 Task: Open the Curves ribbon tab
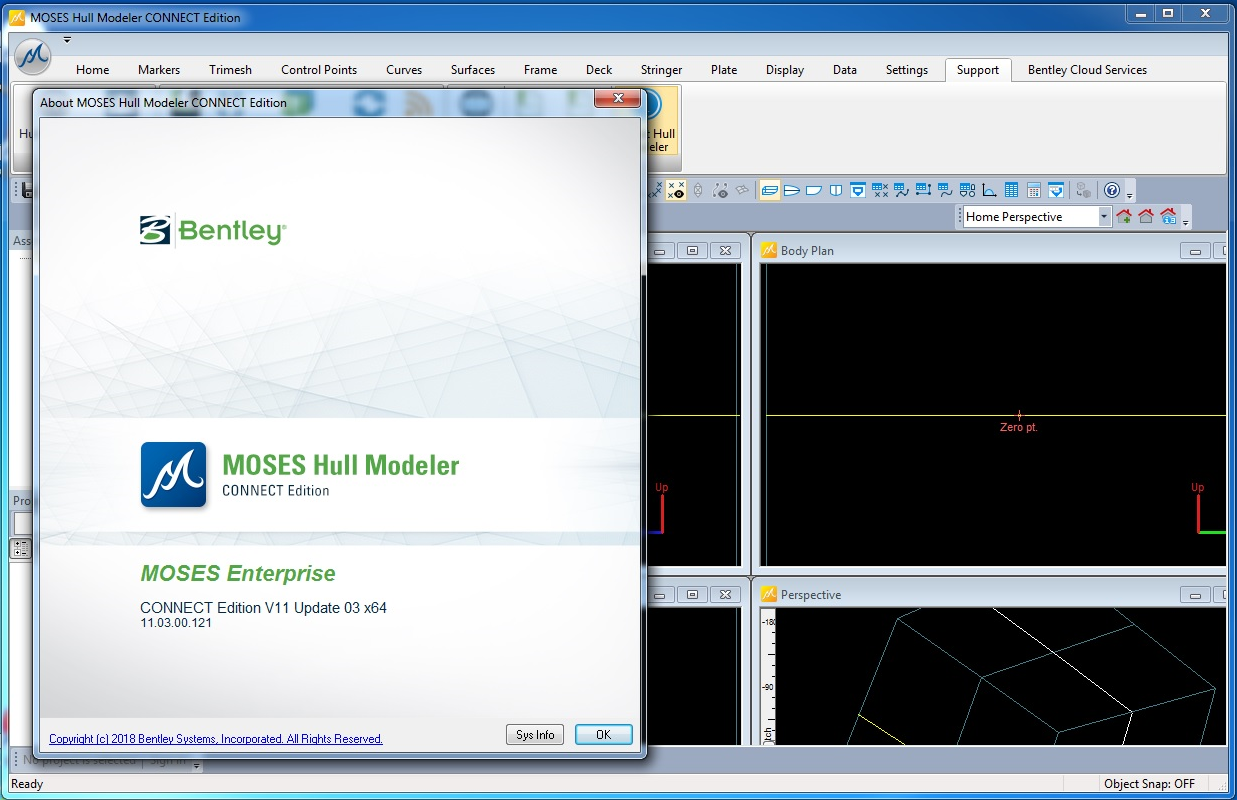(404, 70)
